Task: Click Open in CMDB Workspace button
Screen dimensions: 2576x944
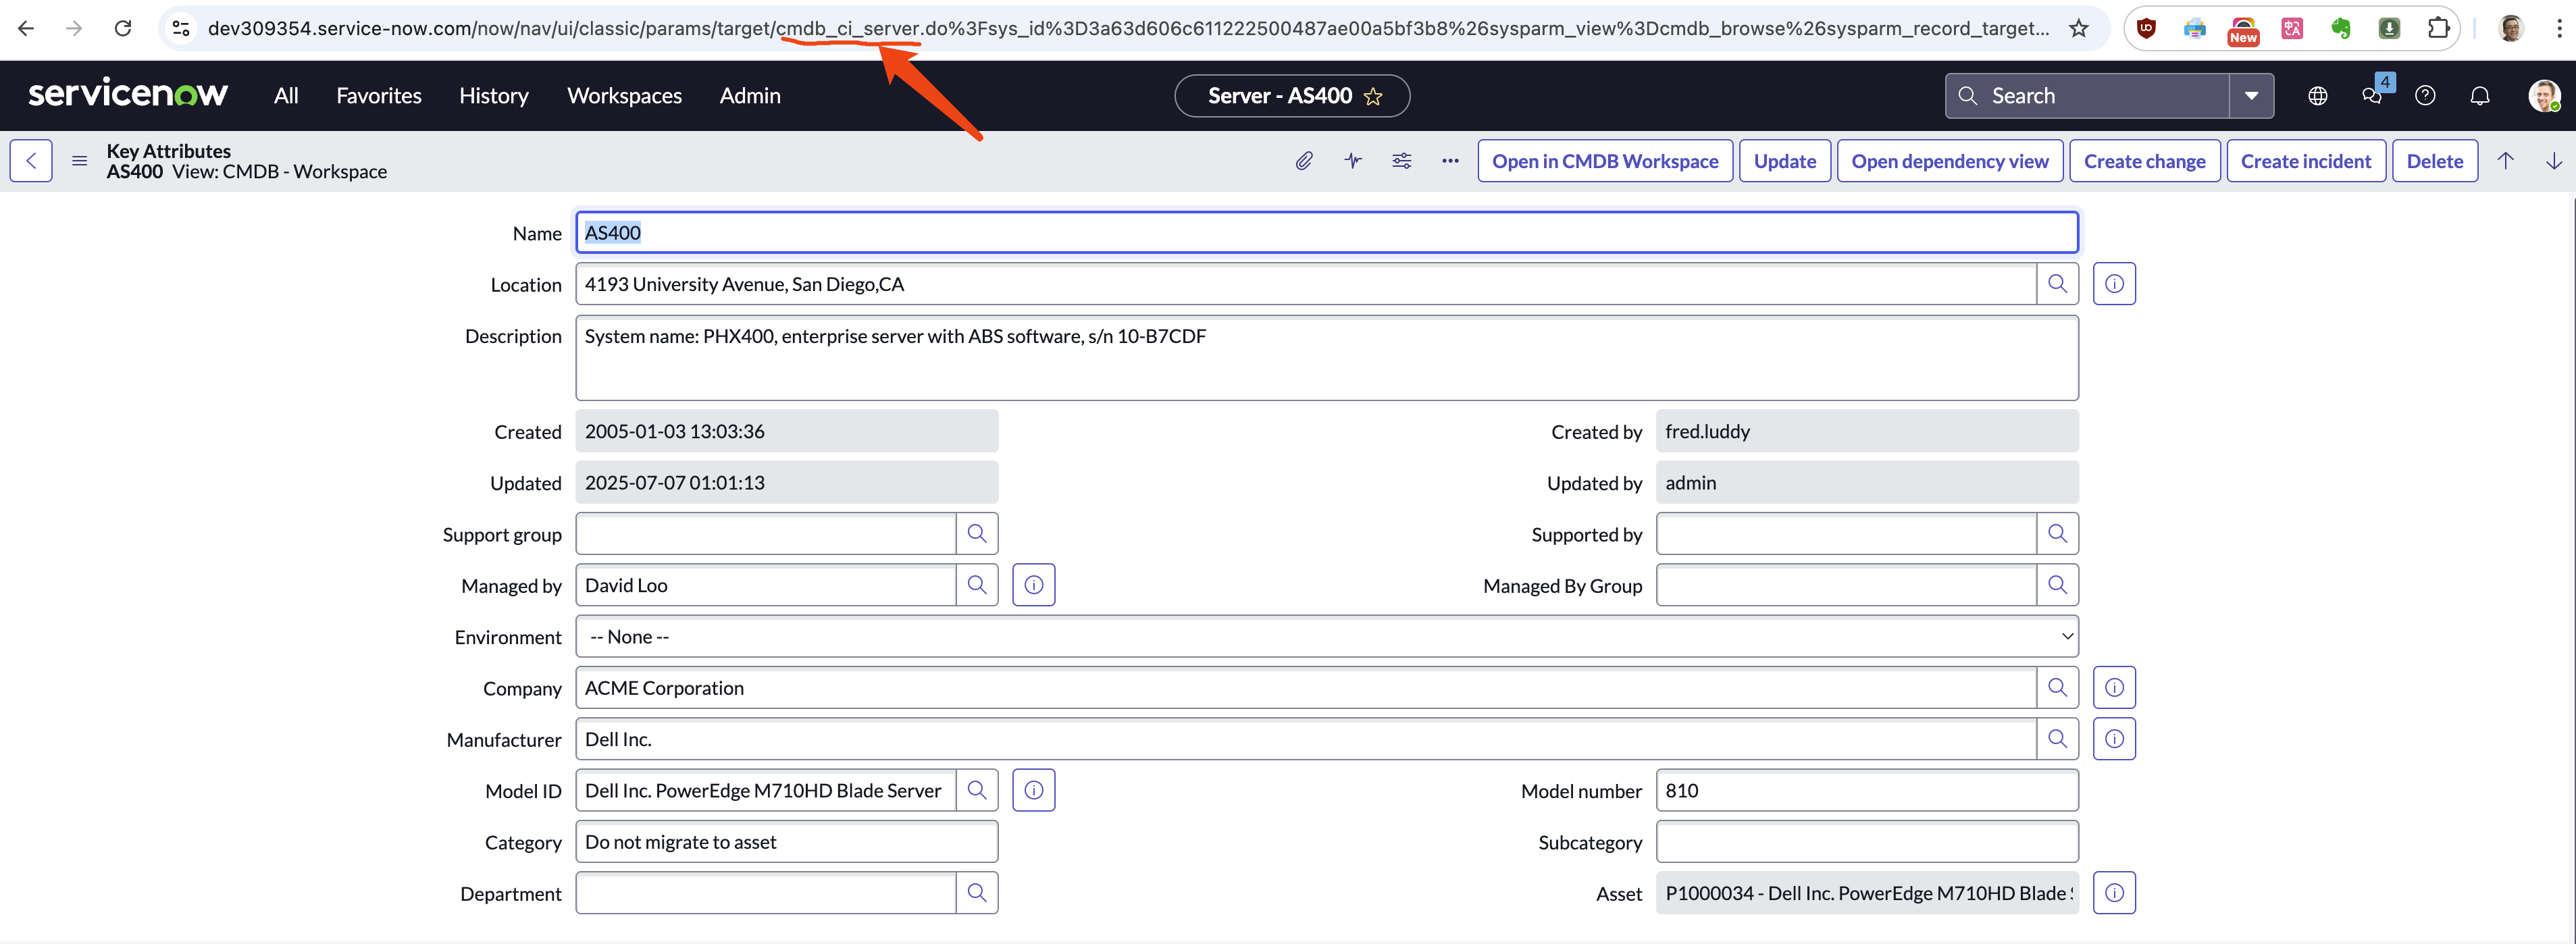Action: (x=1604, y=161)
